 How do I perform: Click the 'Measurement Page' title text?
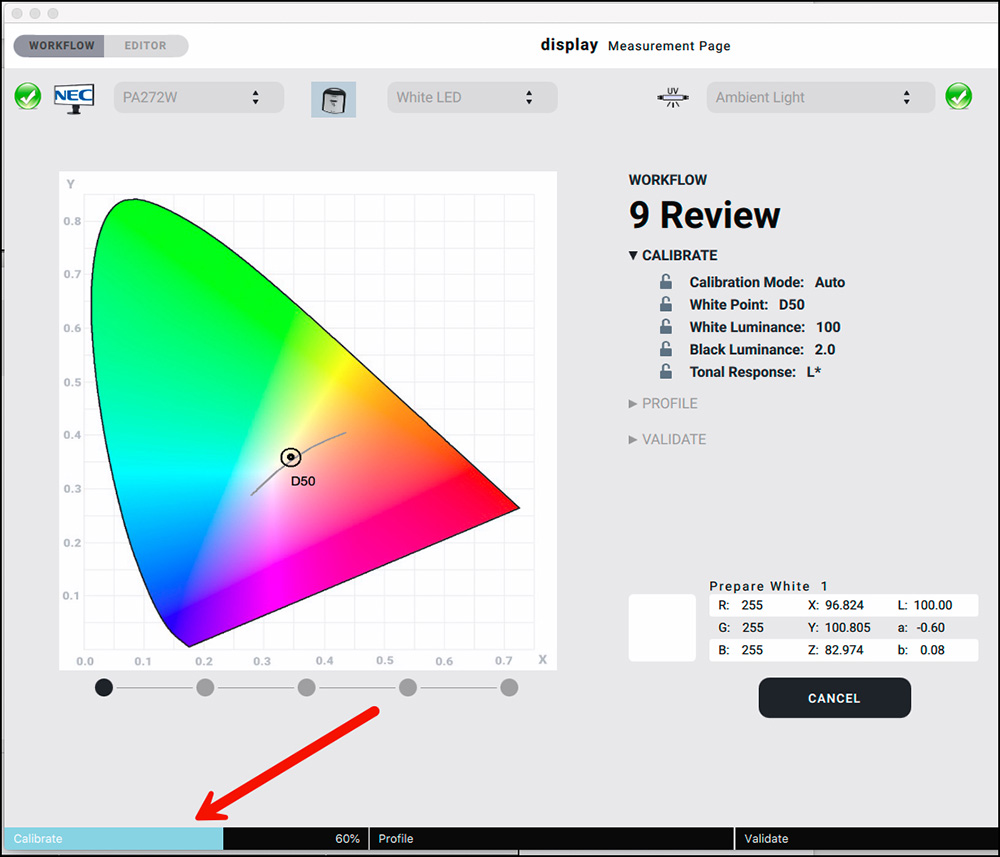click(669, 46)
